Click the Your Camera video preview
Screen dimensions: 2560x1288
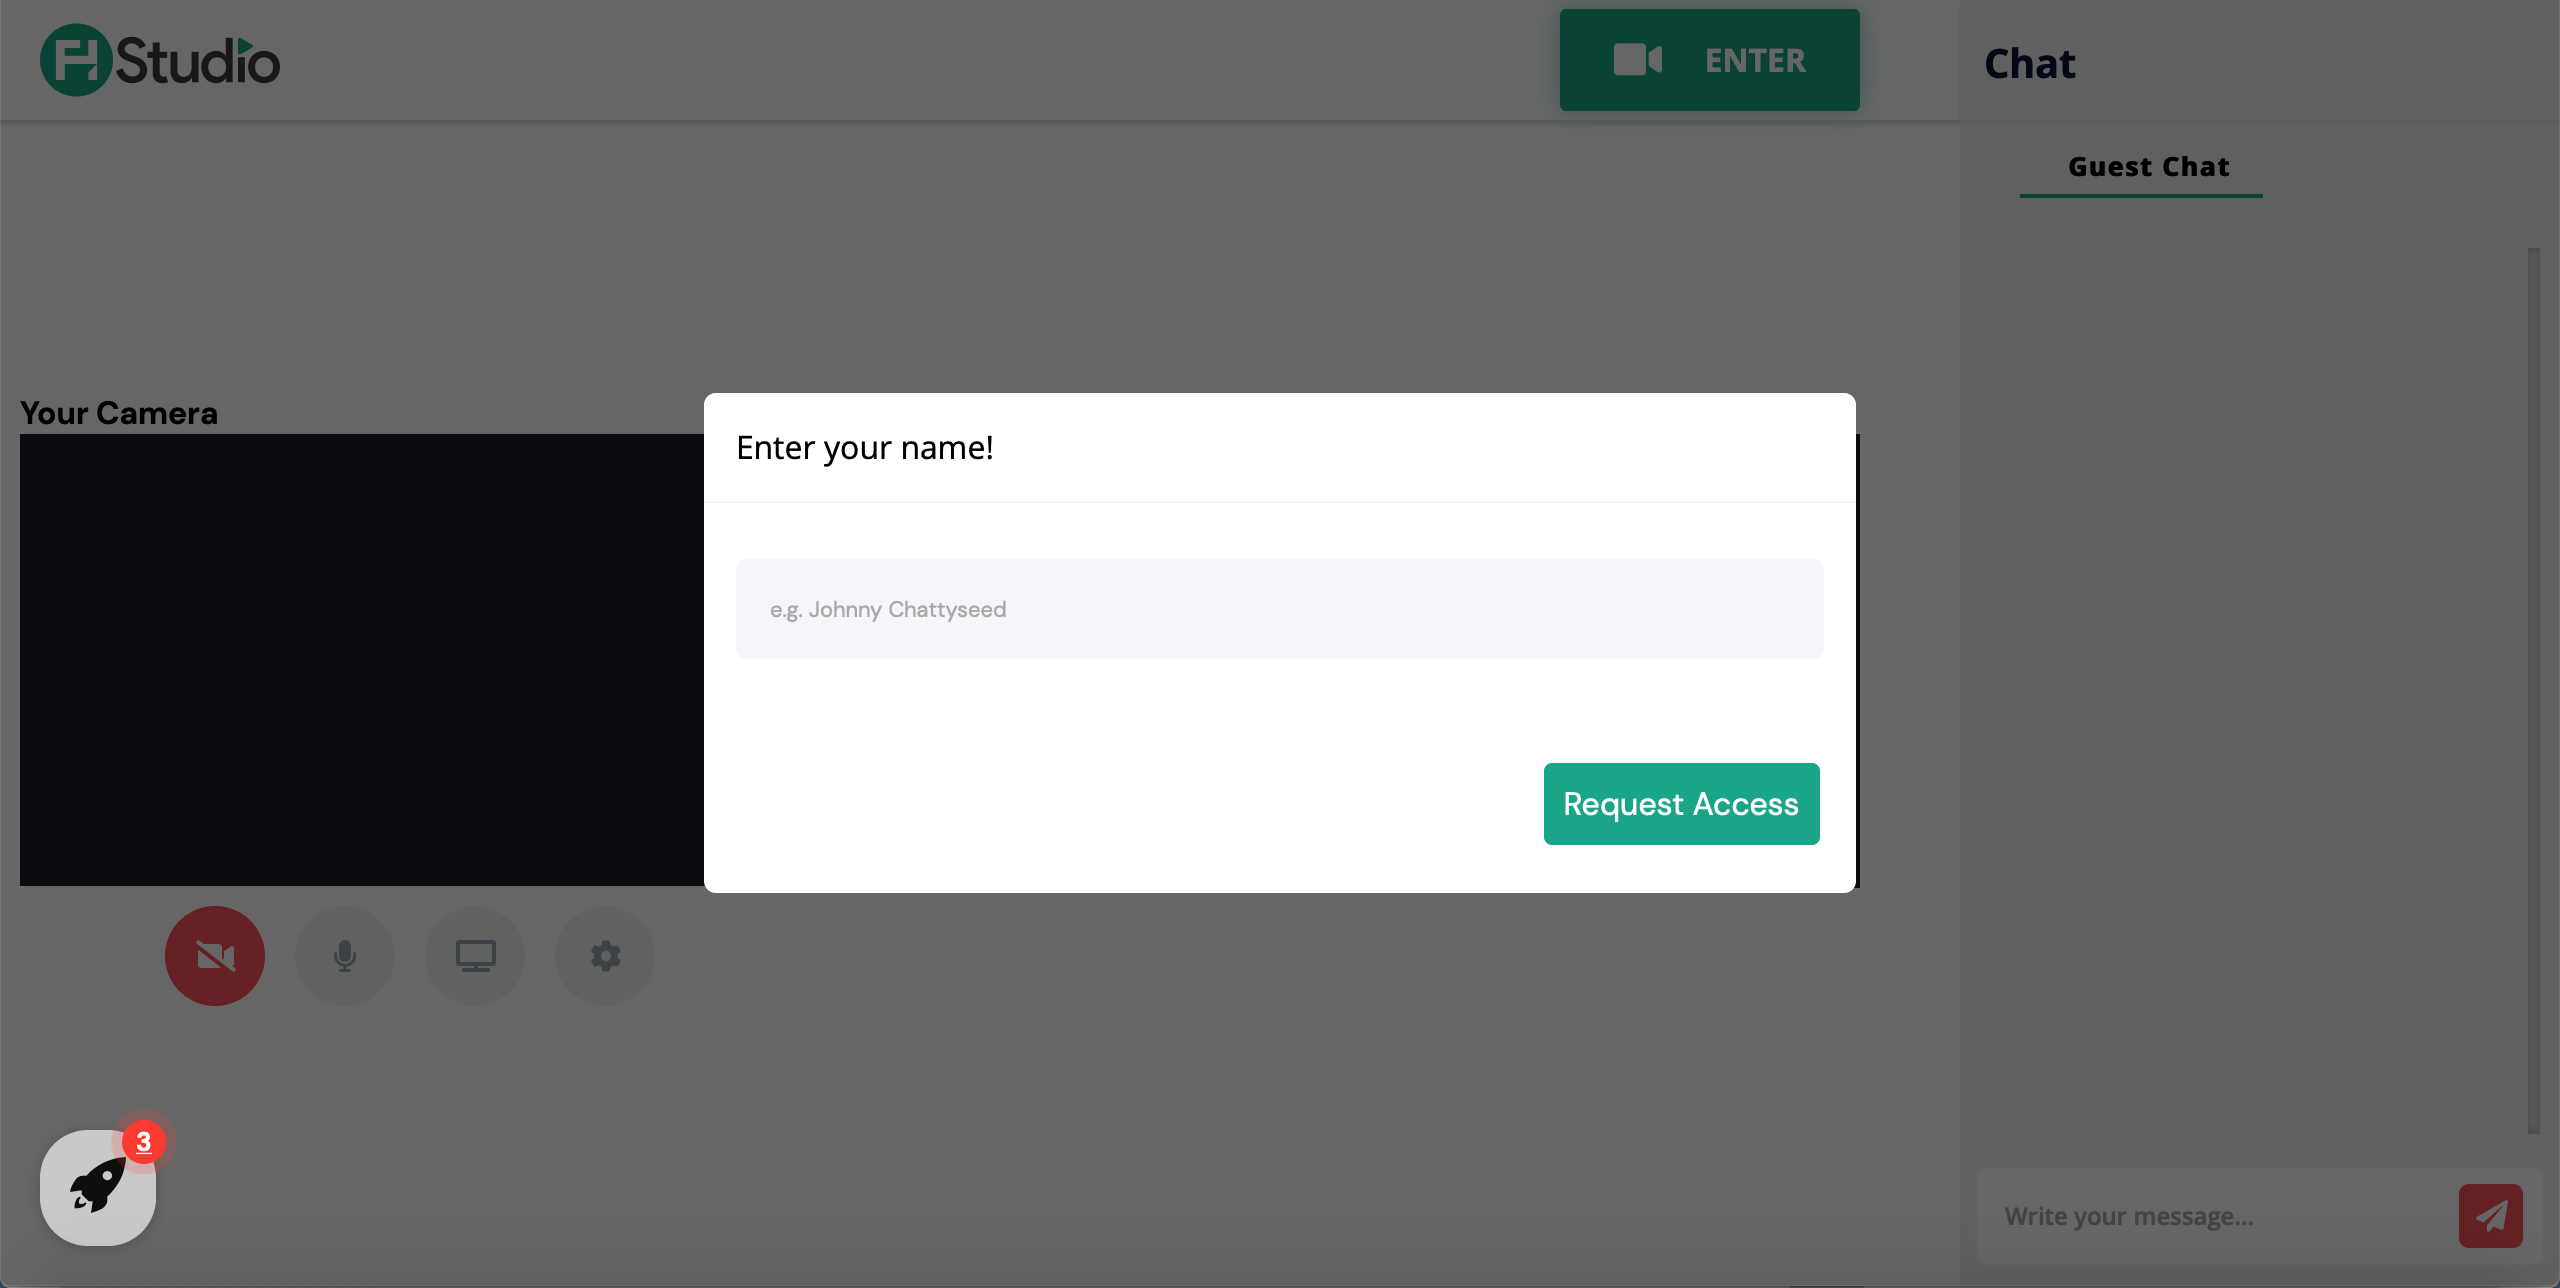(360, 660)
